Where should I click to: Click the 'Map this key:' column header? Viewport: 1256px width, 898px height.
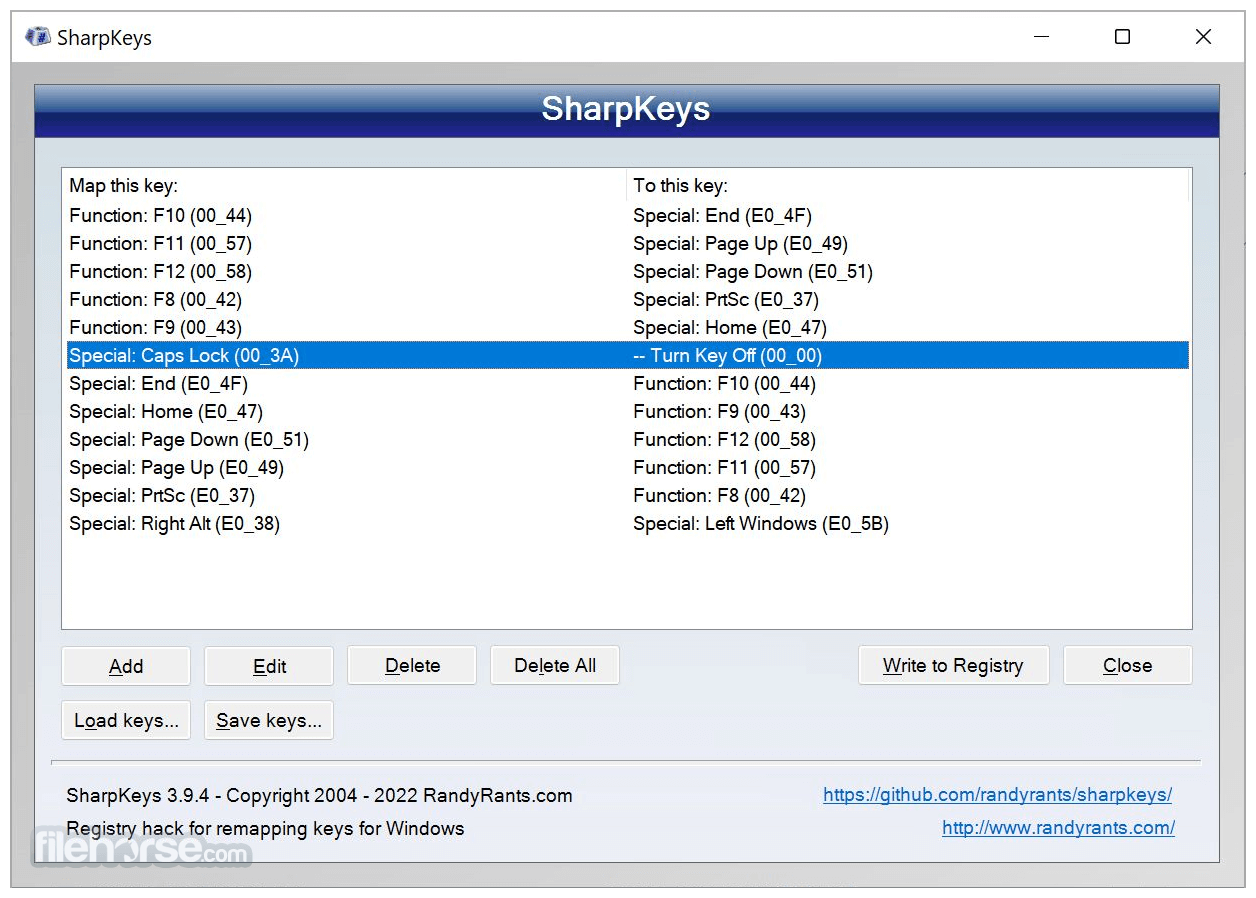(344, 185)
